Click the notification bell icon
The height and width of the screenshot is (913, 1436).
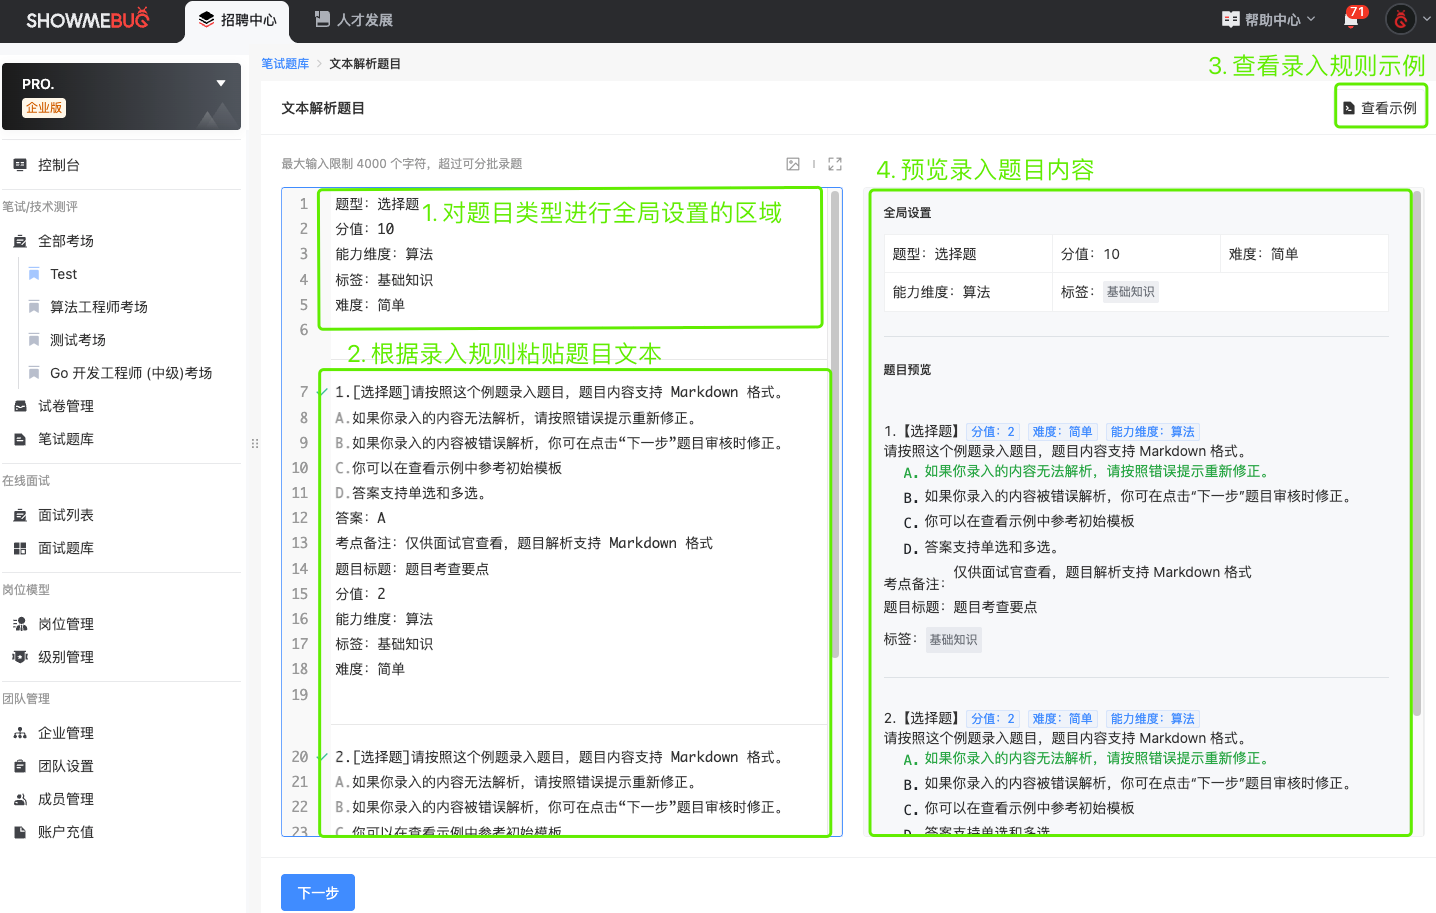tap(1351, 19)
